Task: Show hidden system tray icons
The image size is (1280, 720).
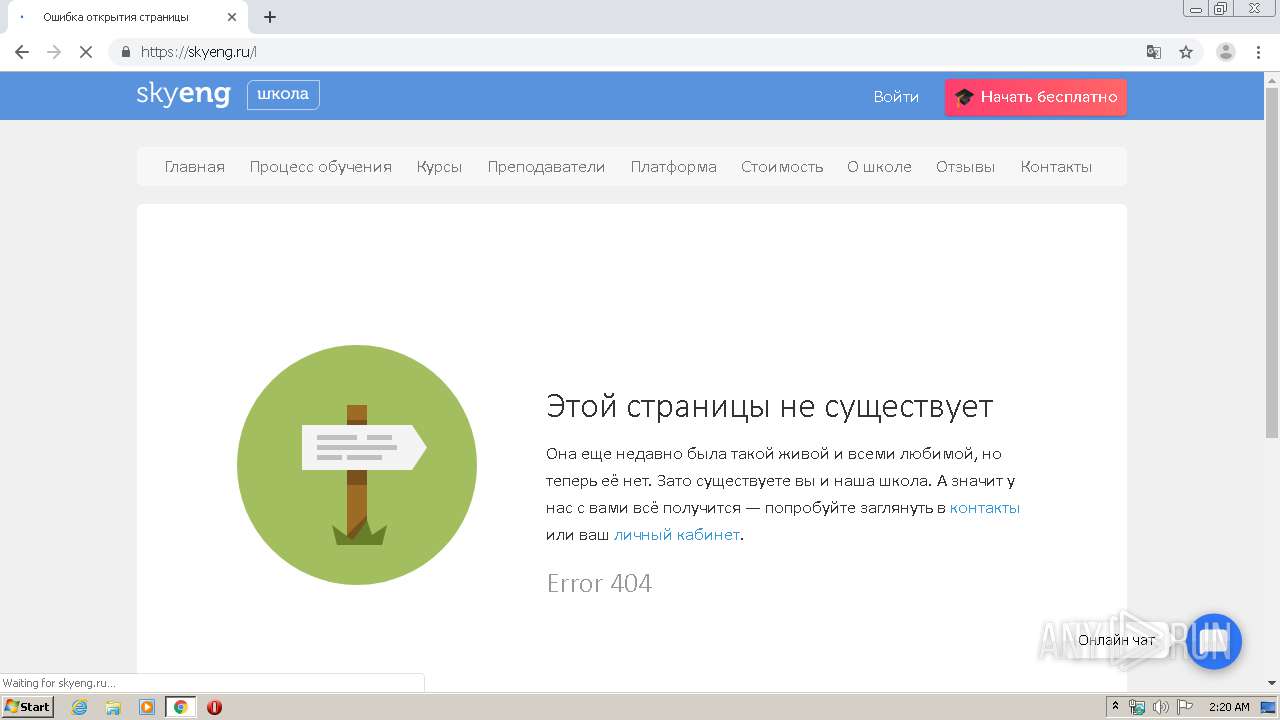Action: (1115, 707)
